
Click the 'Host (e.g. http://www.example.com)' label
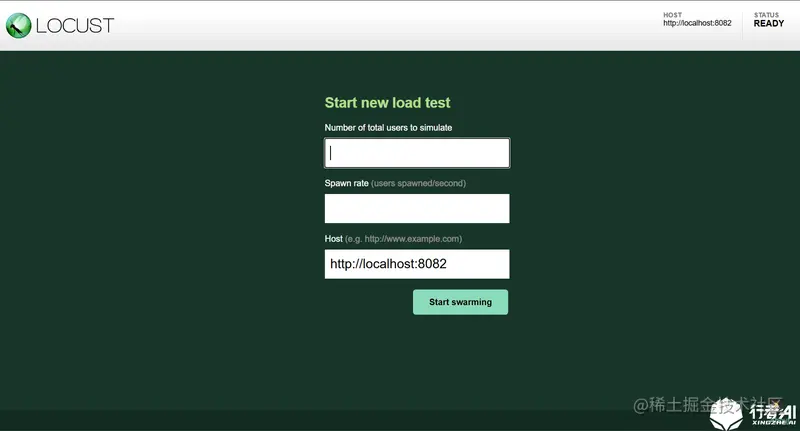coord(393,239)
